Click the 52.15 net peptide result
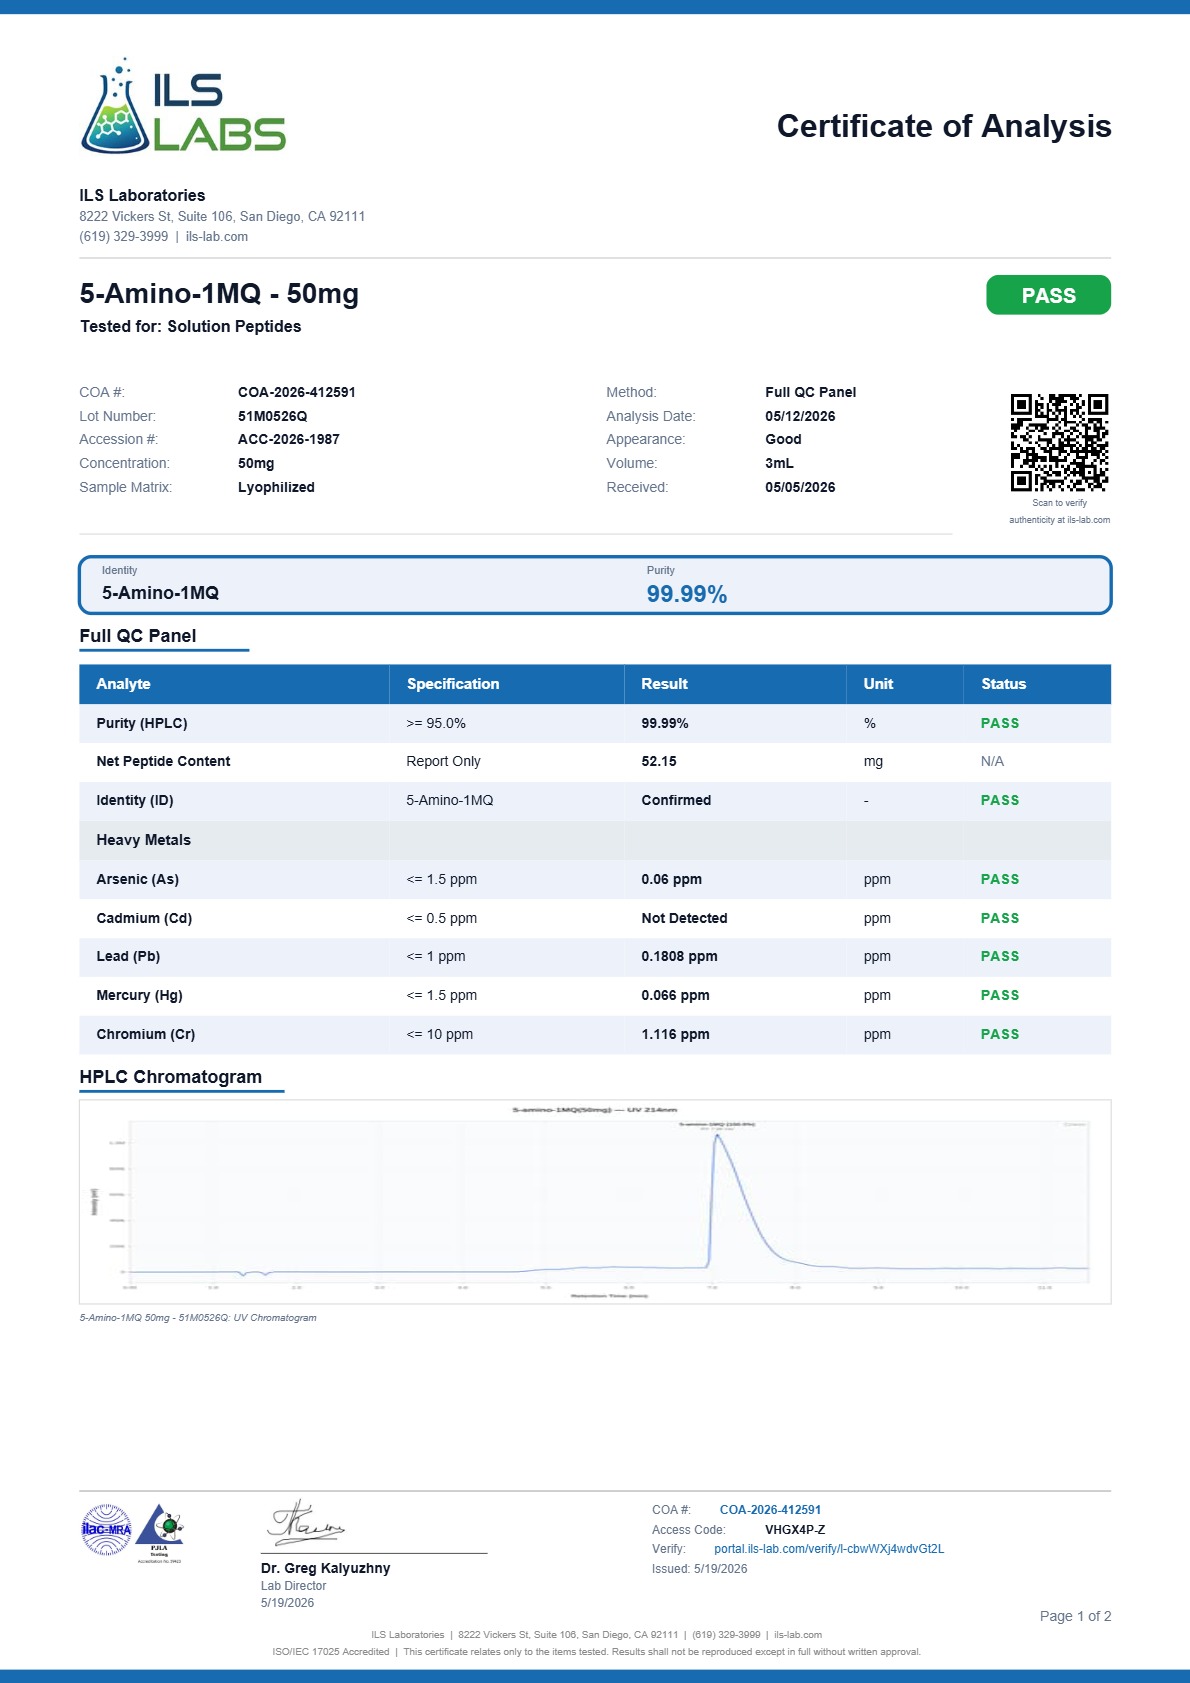1190x1683 pixels. pyautogui.click(x=659, y=761)
